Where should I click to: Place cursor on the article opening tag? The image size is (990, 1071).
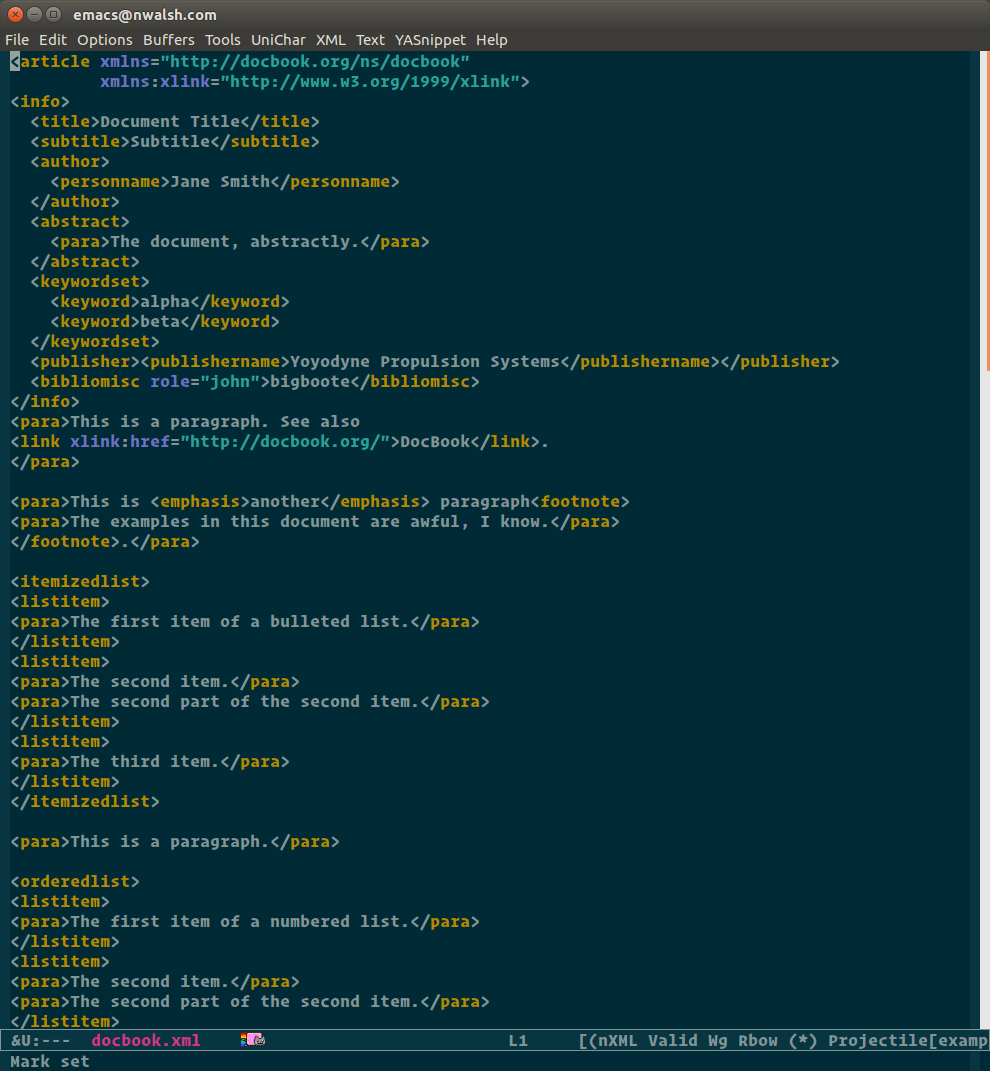pos(50,61)
